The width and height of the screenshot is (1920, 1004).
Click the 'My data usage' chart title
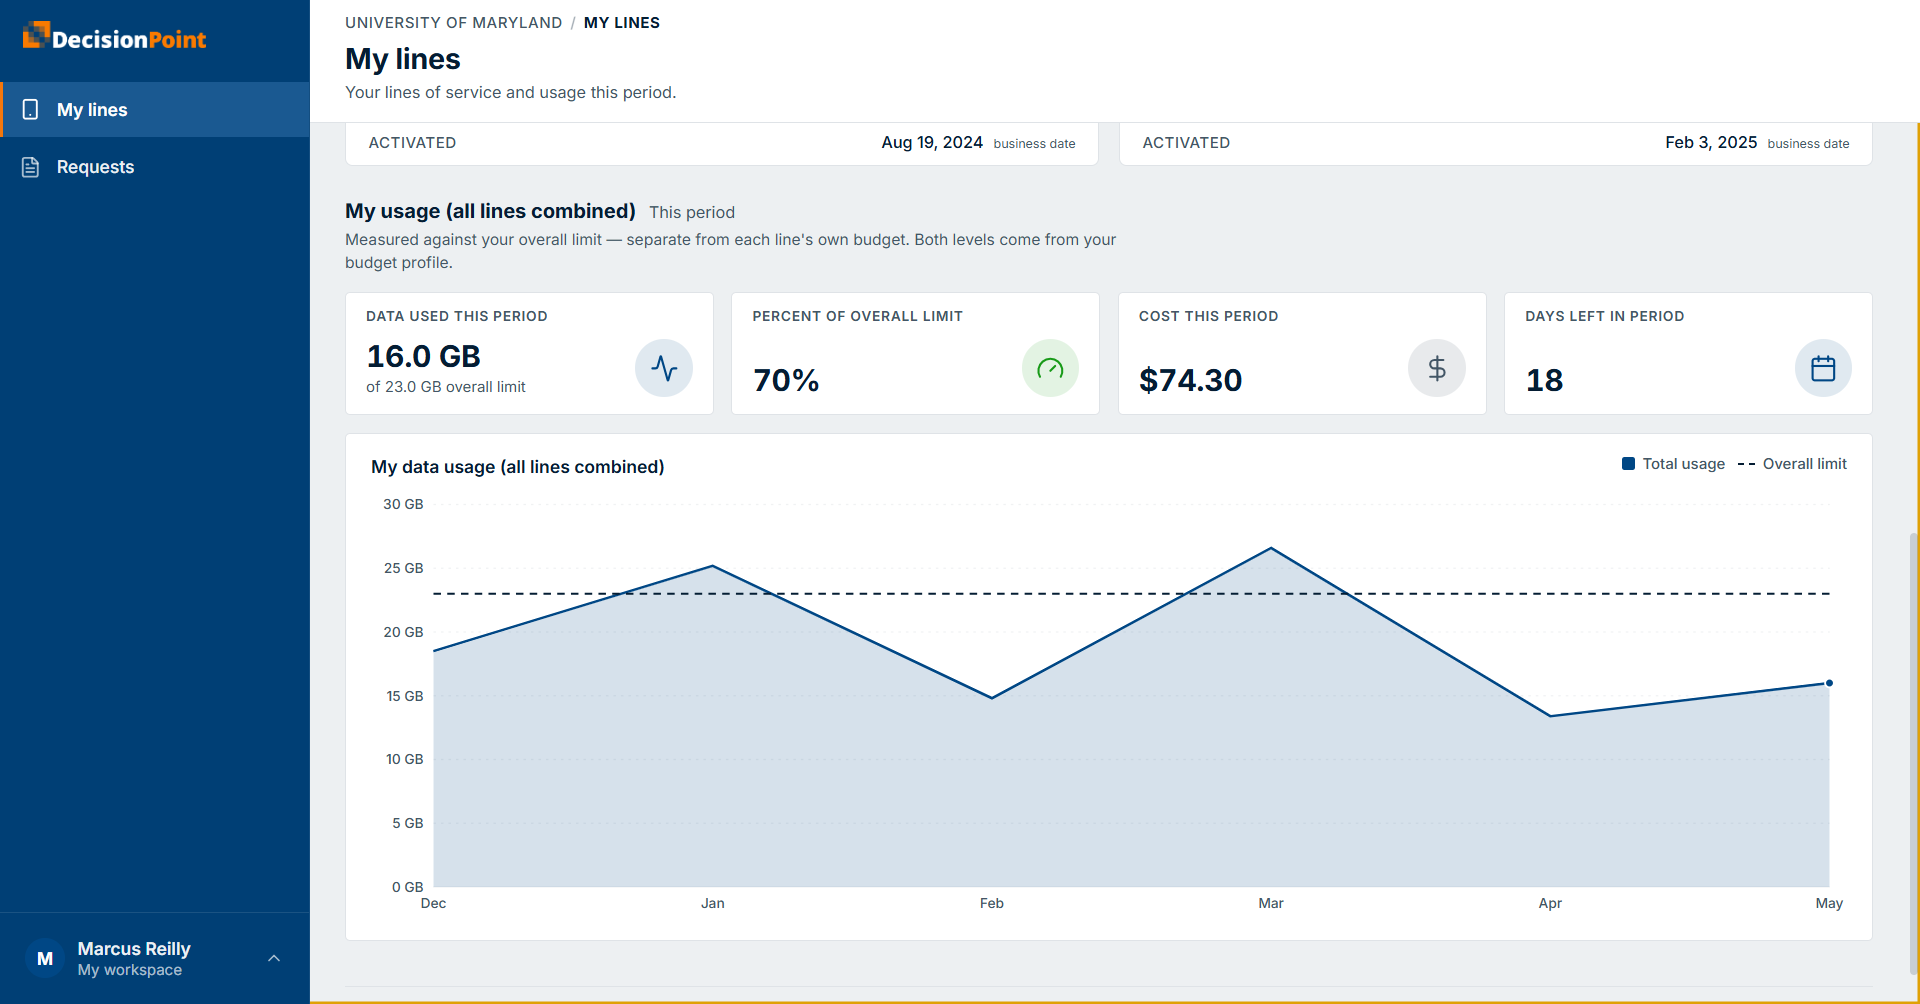(517, 467)
